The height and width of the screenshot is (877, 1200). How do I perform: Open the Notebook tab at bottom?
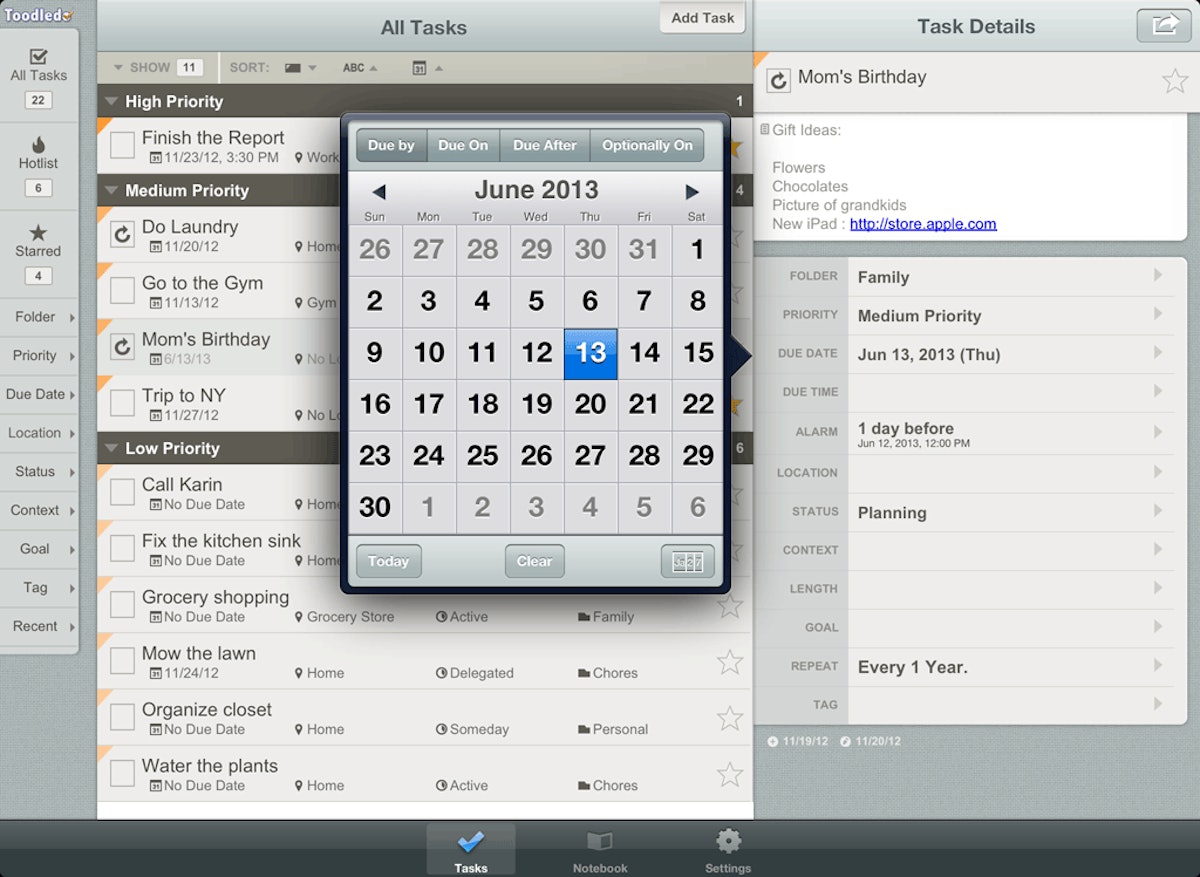click(600, 847)
